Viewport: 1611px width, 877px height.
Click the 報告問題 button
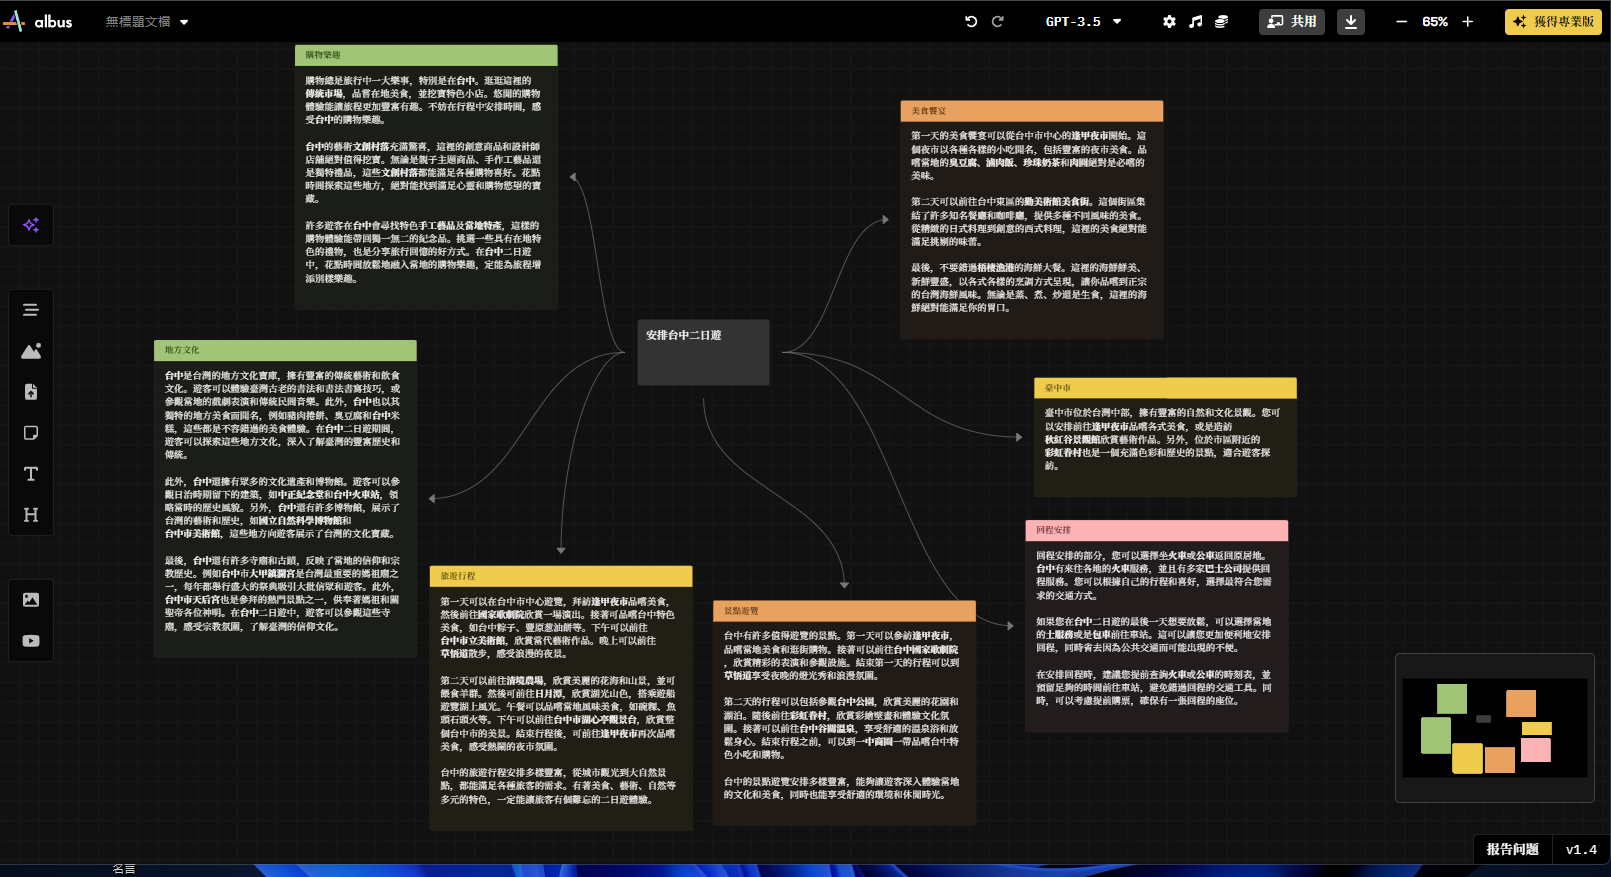point(1513,849)
